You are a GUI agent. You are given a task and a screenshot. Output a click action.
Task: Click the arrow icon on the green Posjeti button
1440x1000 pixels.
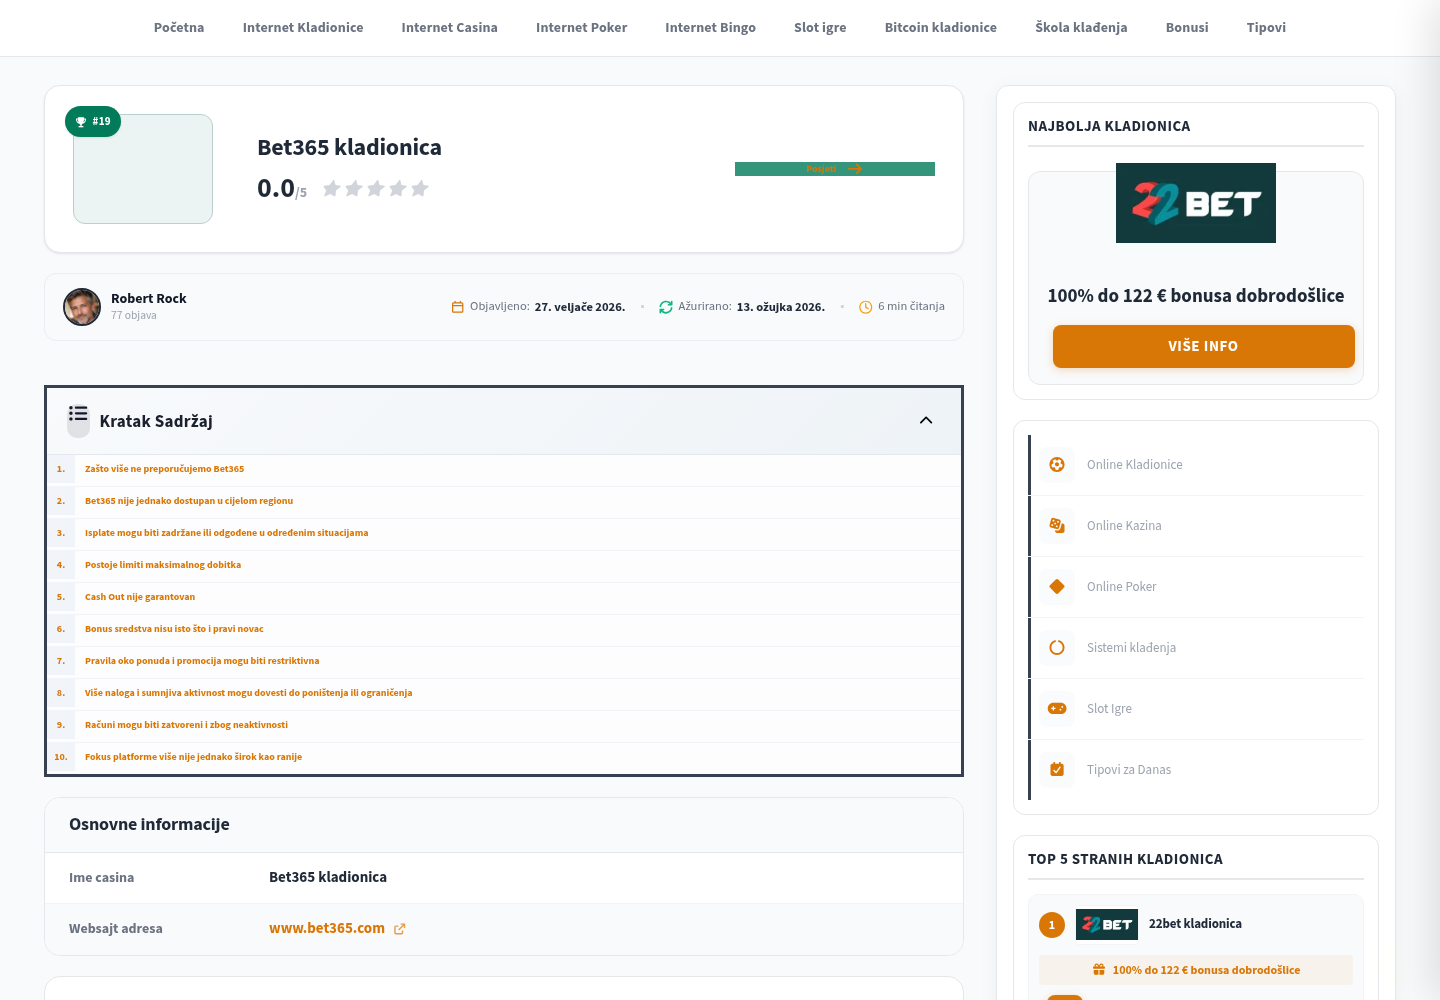[x=855, y=169]
